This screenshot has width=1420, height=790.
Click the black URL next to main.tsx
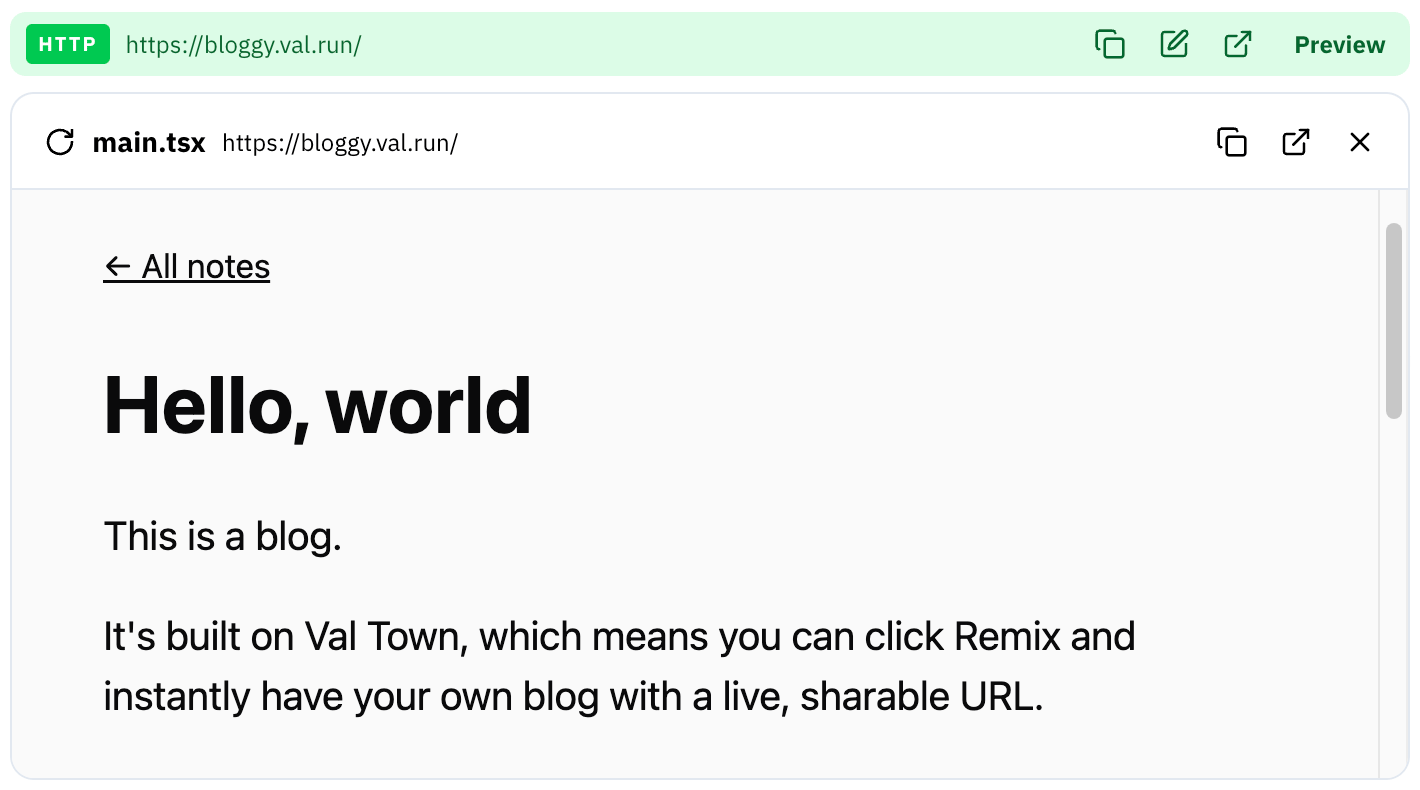[340, 143]
